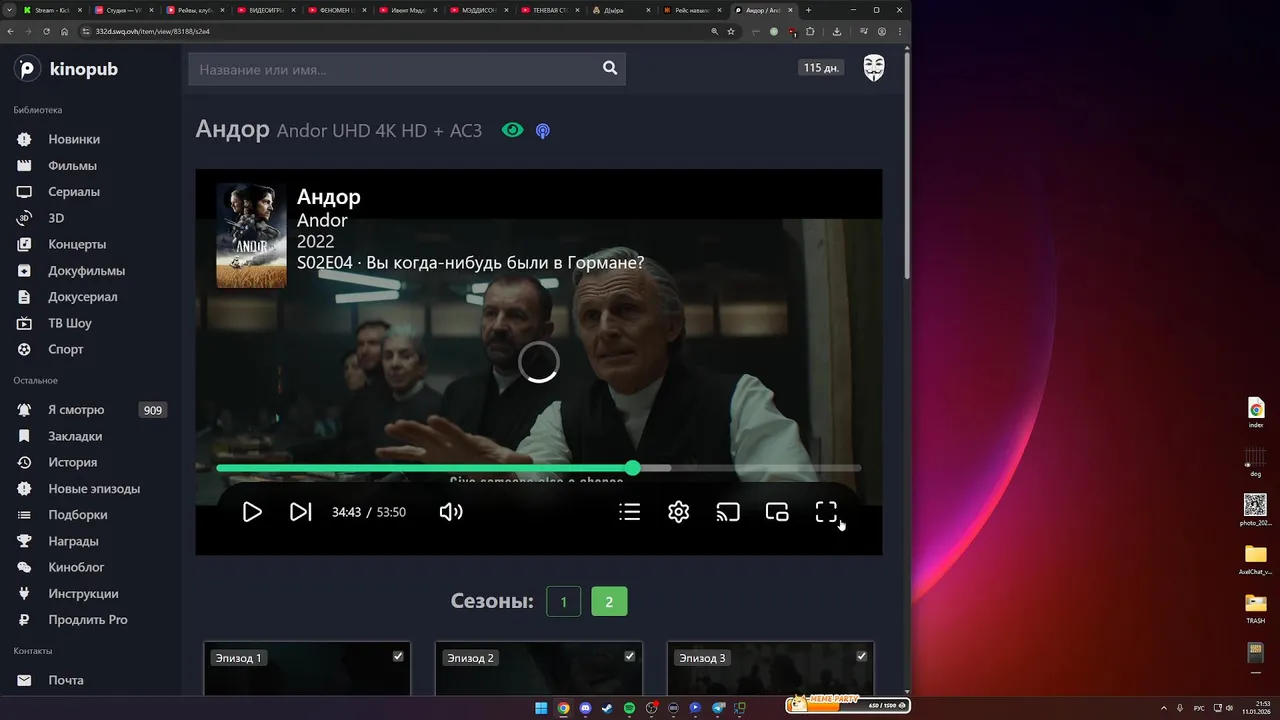Seek on the green video progress bar
Screen dimensions: 1280x720
pyautogui.click(x=538, y=468)
